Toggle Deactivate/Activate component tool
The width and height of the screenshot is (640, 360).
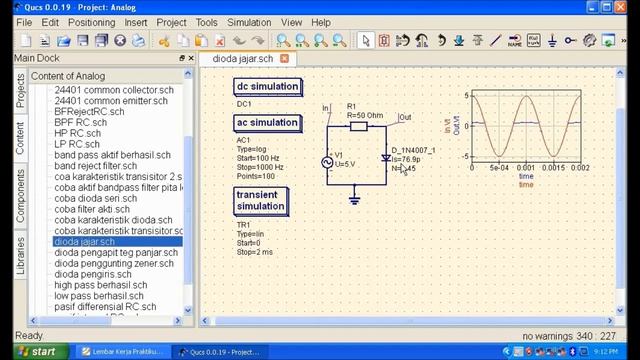click(x=384, y=40)
